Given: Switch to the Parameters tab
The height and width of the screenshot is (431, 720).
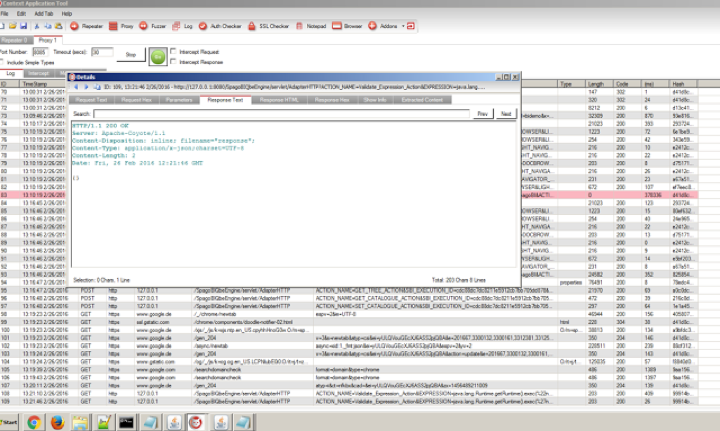Looking at the screenshot, I should coord(179,100).
